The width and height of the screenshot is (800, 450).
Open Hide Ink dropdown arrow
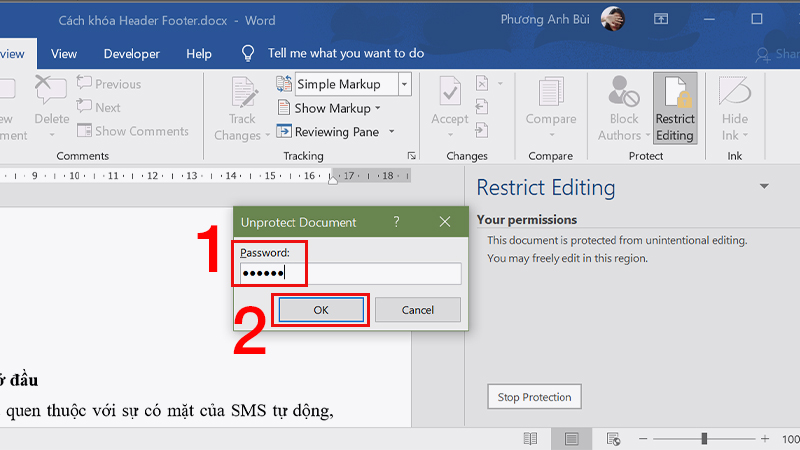[745, 135]
